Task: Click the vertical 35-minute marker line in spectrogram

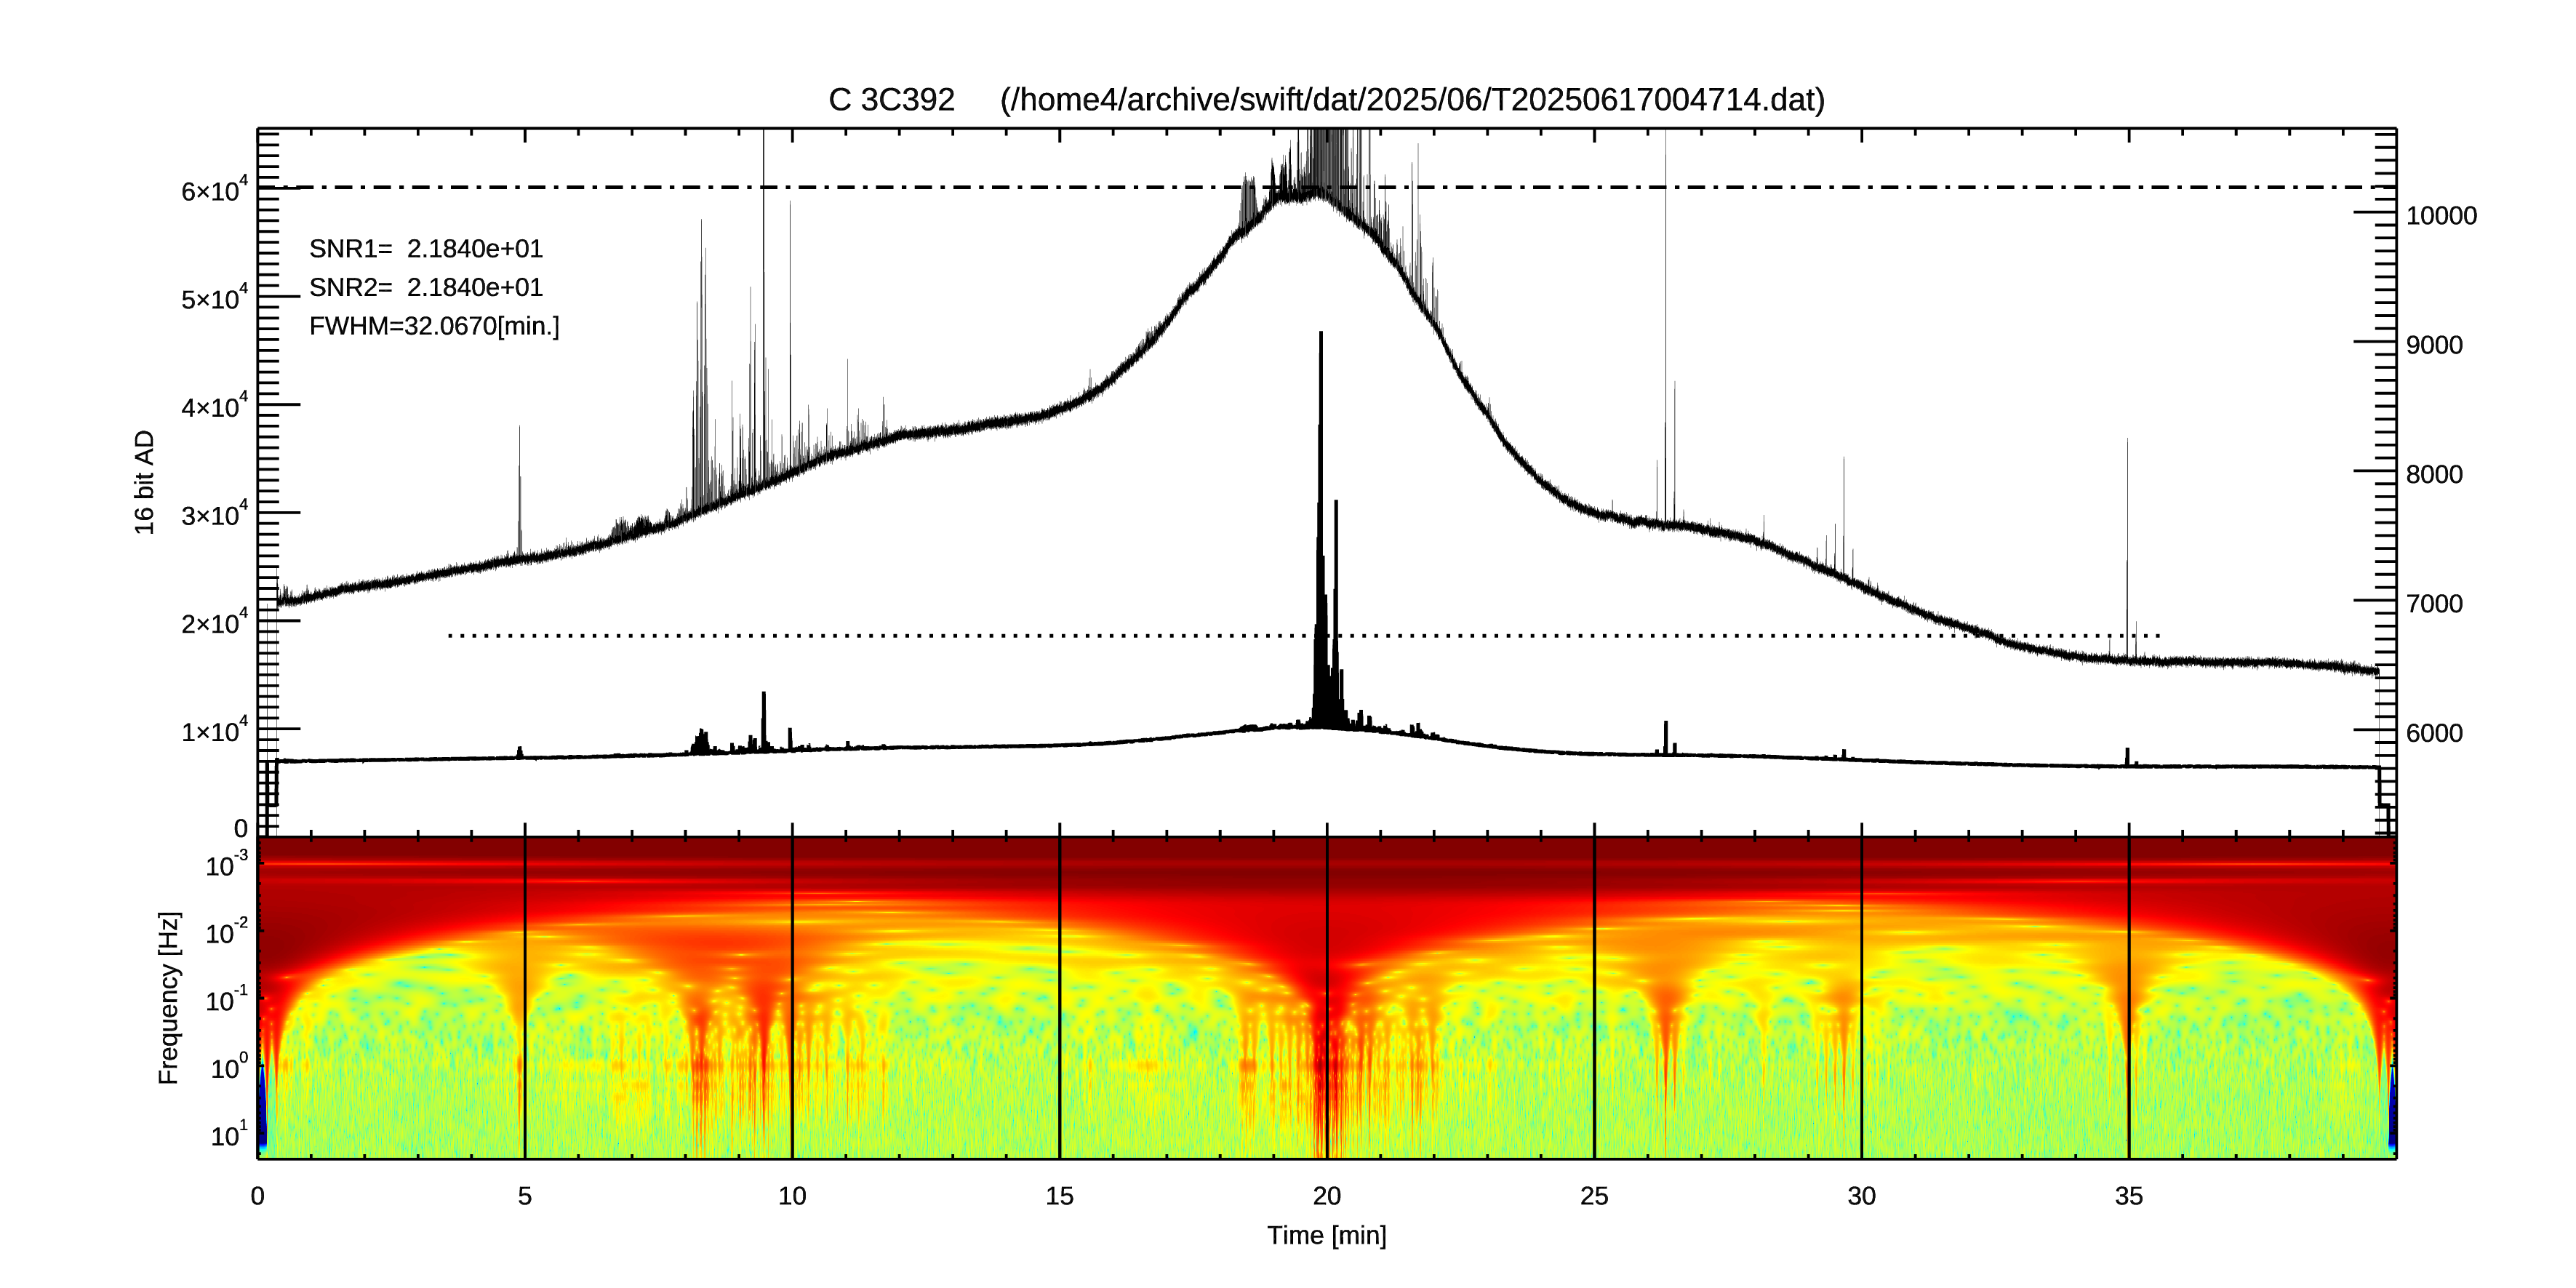Action: point(2128,997)
